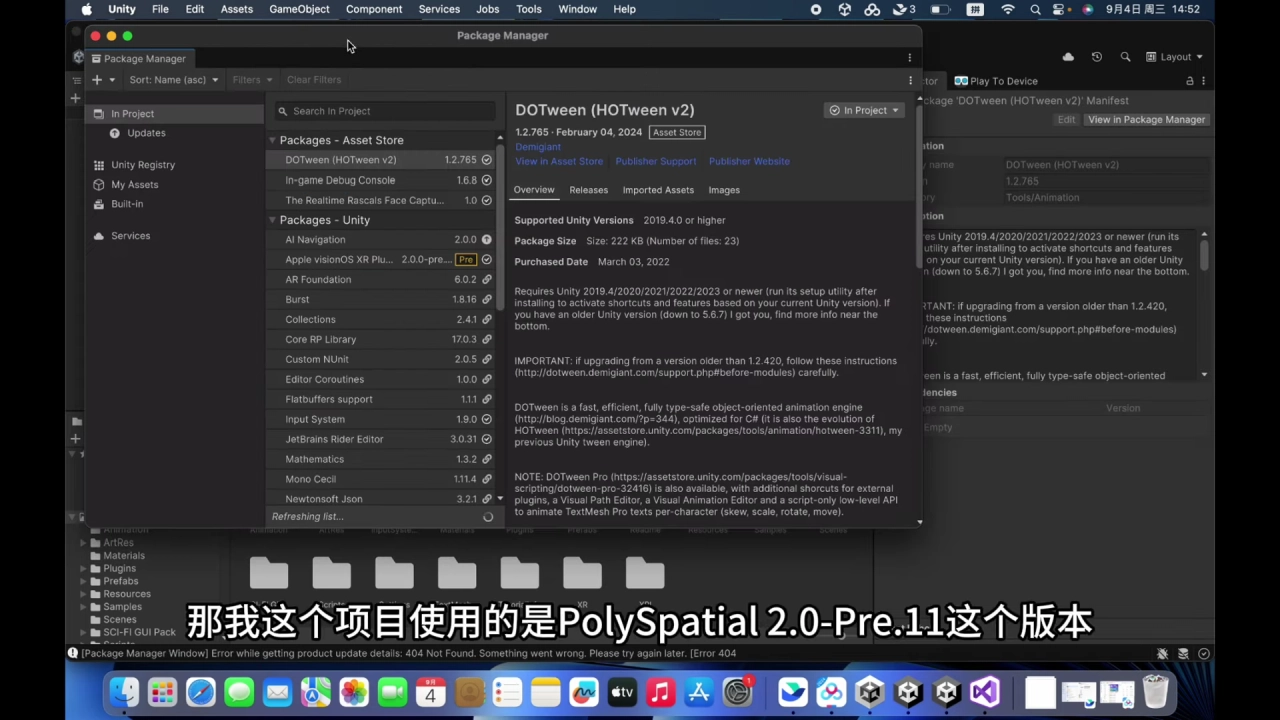Open the Jobs menu

(x=488, y=9)
